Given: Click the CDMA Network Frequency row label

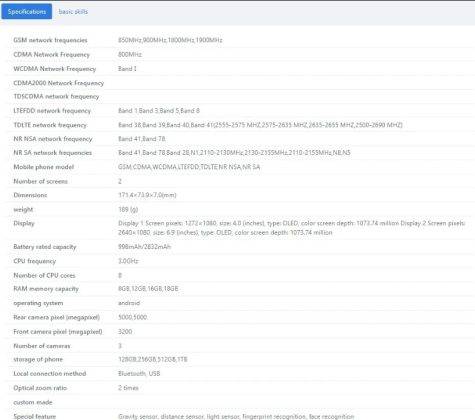Looking at the screenshot, I should pyautogui.click(x=52, y=55).
